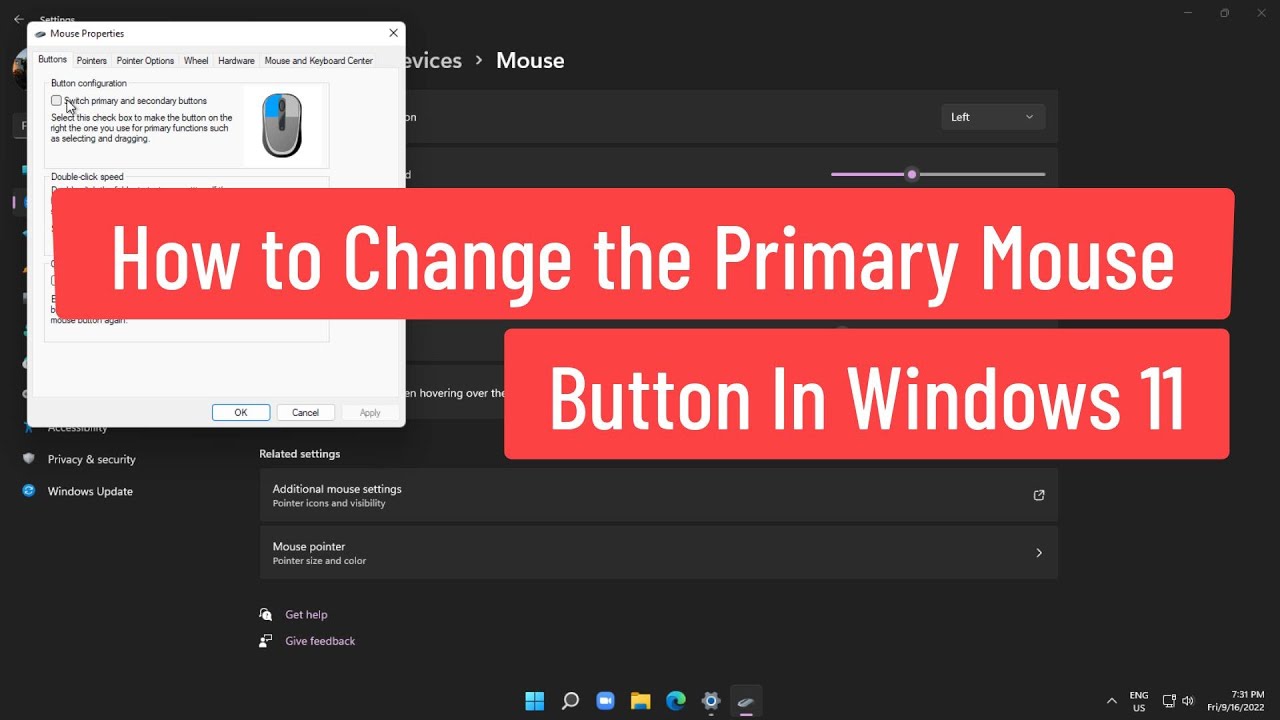Click the Mouse breadcrumb title

pos(530,60)
